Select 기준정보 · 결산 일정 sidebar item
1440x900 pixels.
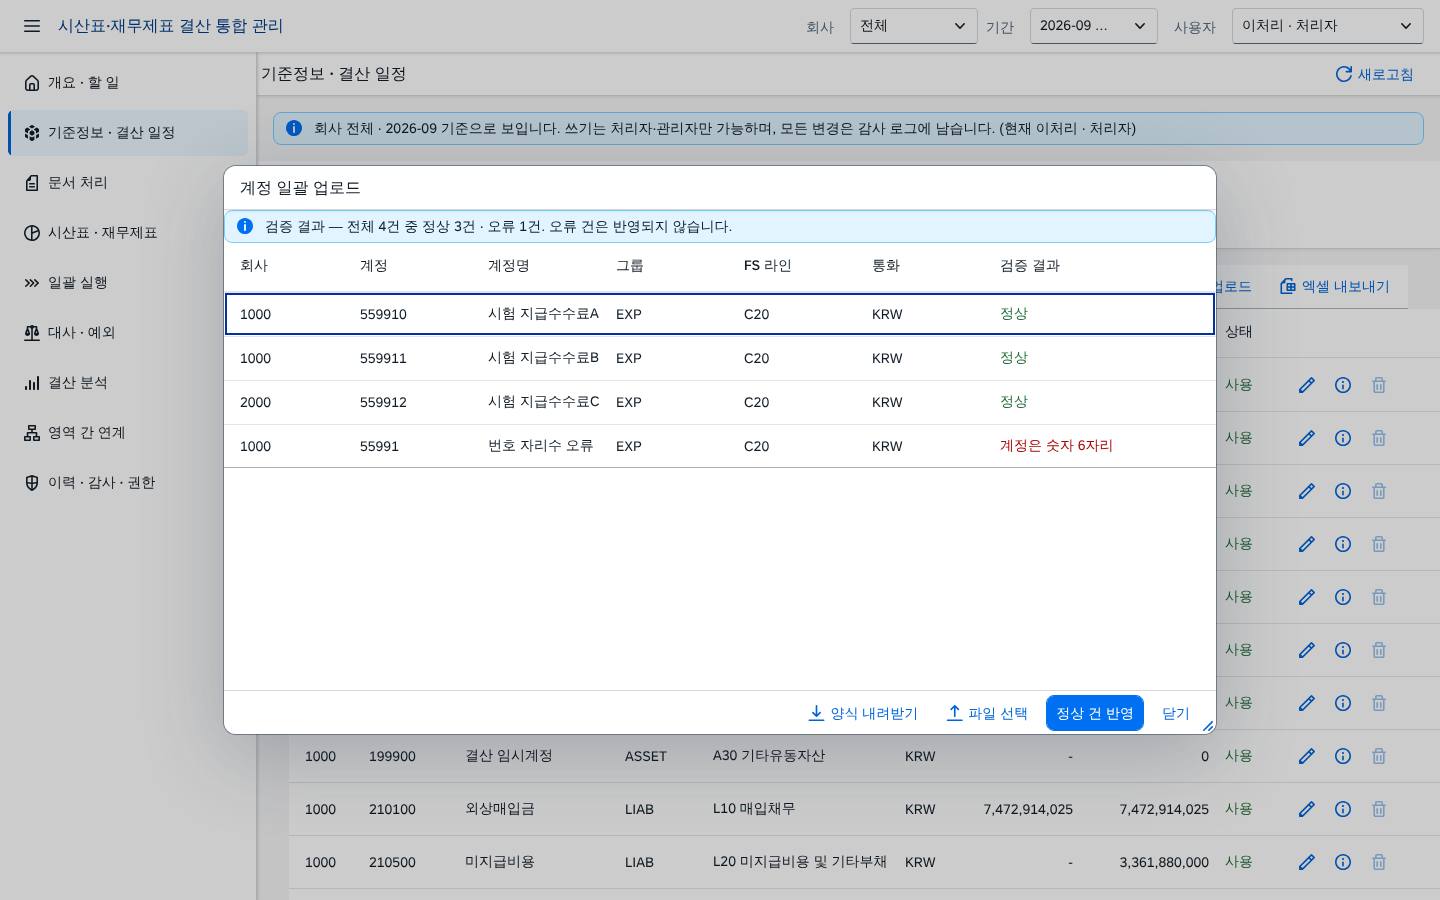tap(128, 132)
